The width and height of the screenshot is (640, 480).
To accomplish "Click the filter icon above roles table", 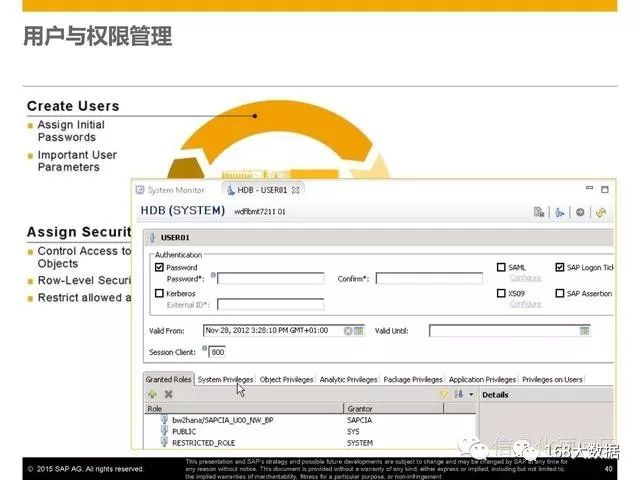I will 444,394.
